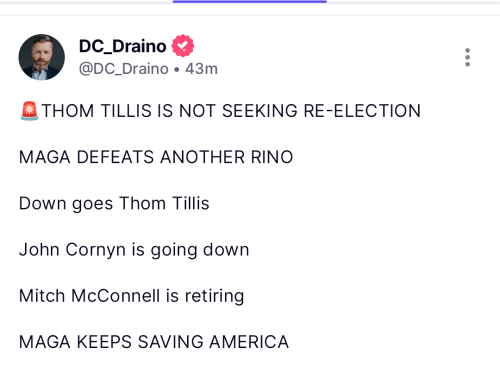Click the word 'McConnell' in the post
Screen dimensions: 500x372
(x=116, y=296)
